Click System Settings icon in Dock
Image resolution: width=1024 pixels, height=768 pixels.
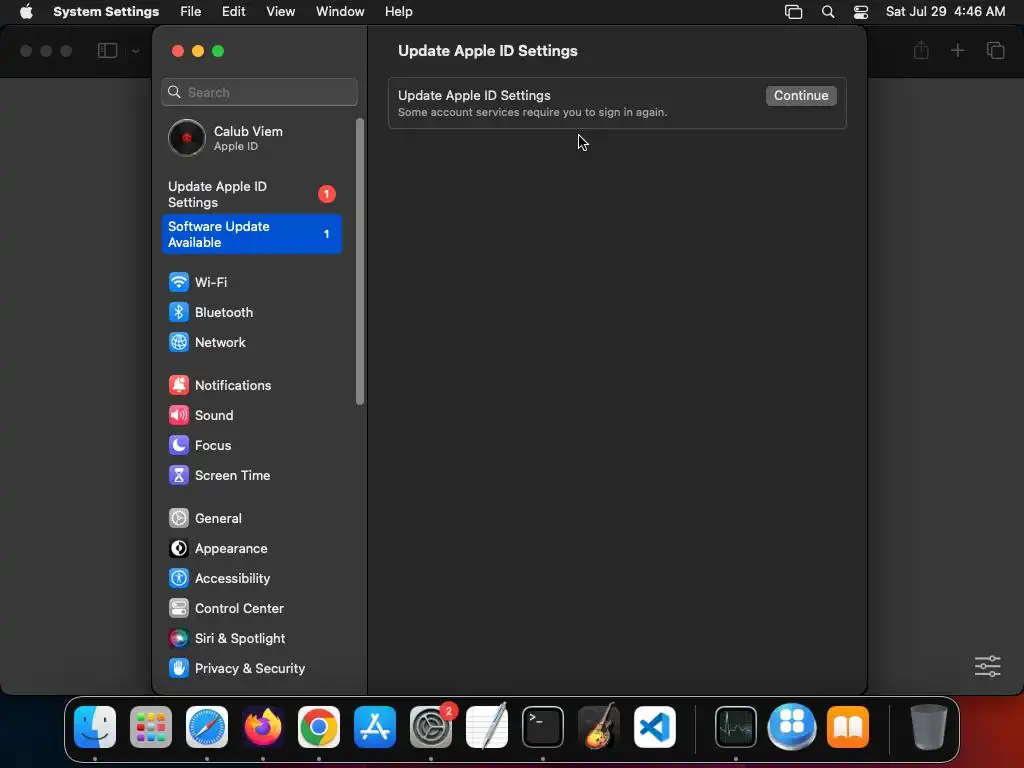431,727
